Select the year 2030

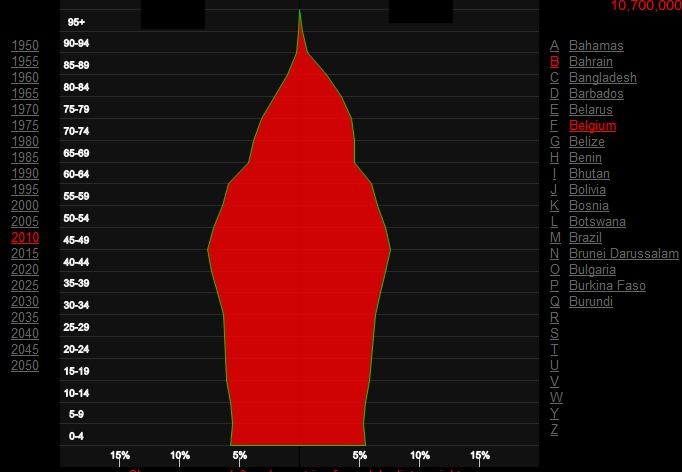pyautogui.click(x=25, y=301)
